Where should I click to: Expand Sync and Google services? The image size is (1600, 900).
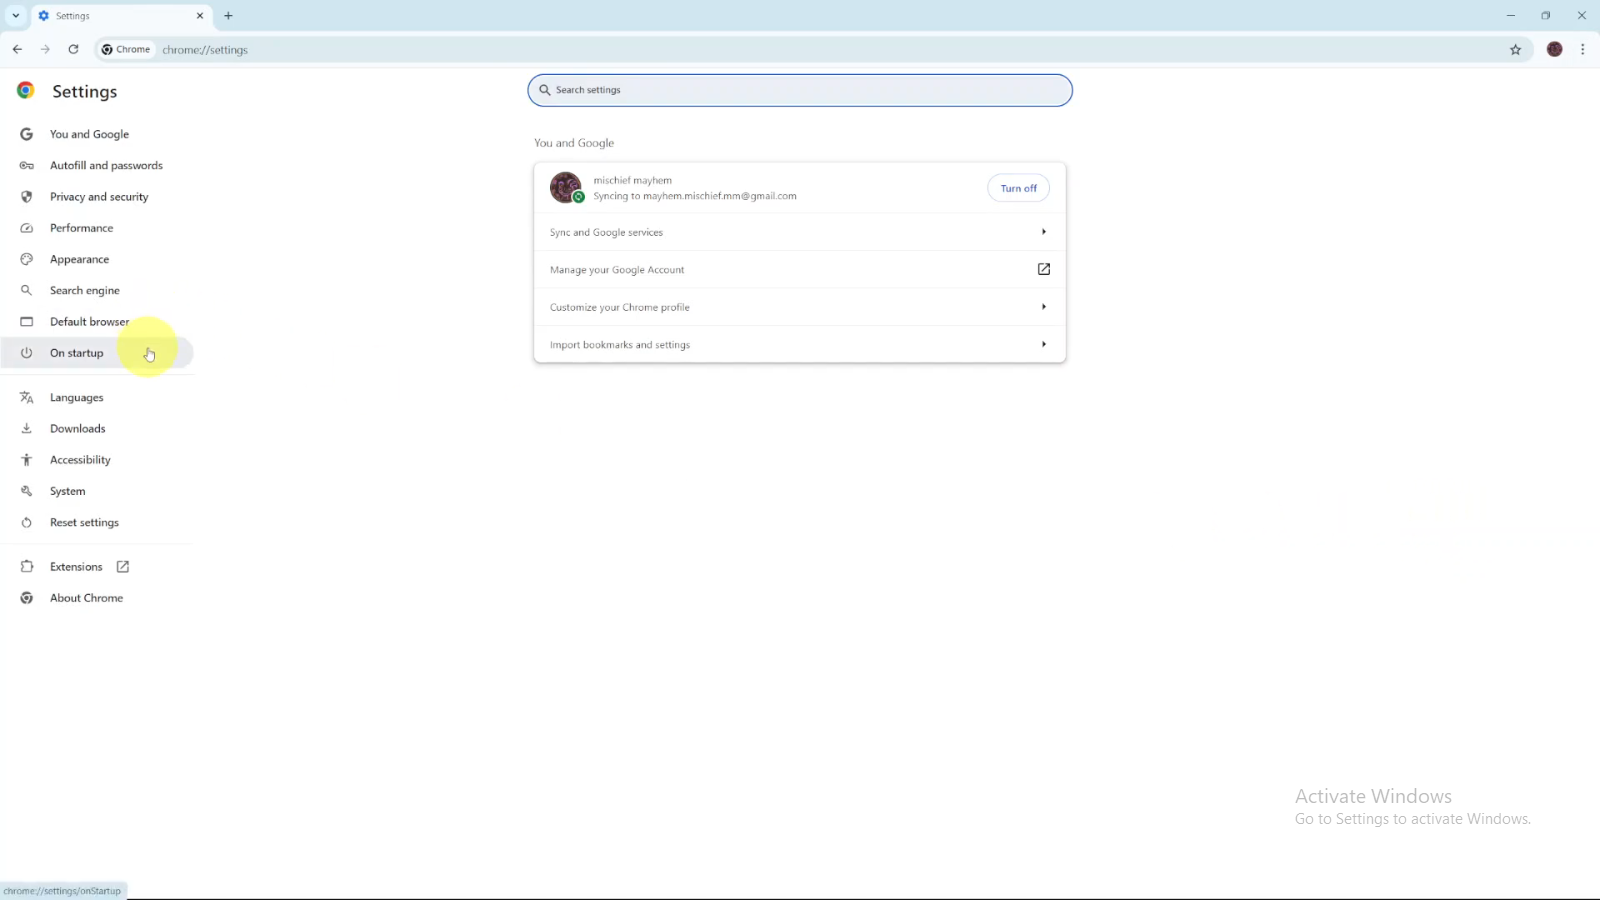click(799, 232)
